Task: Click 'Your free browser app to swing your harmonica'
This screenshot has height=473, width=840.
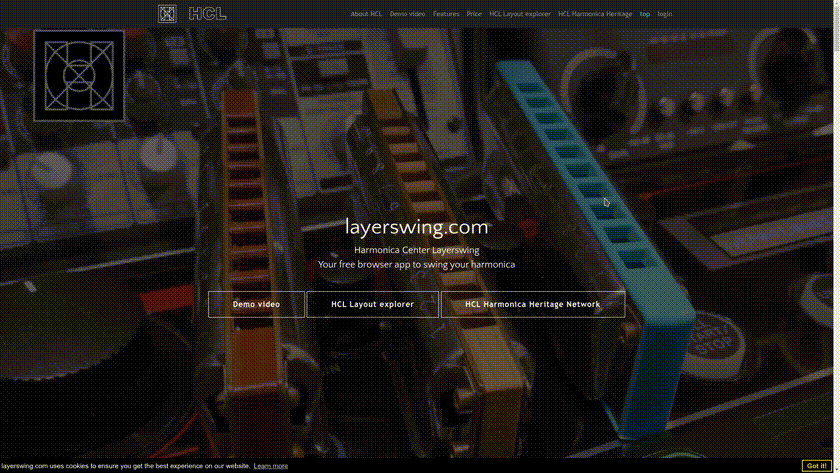Action: pyautogui.click(x=416, y=265)
